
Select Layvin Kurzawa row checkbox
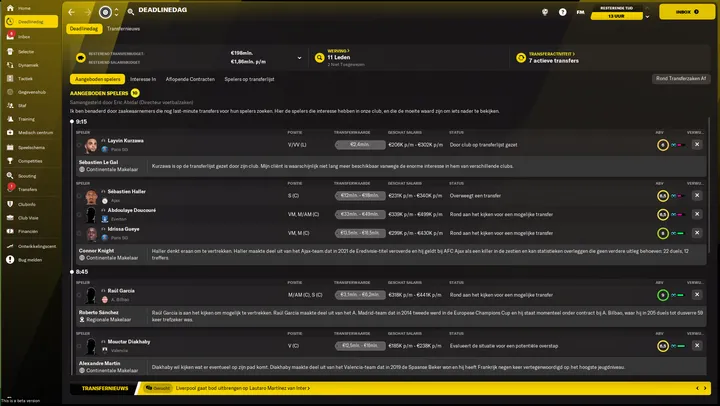click(x=79, y=145)
